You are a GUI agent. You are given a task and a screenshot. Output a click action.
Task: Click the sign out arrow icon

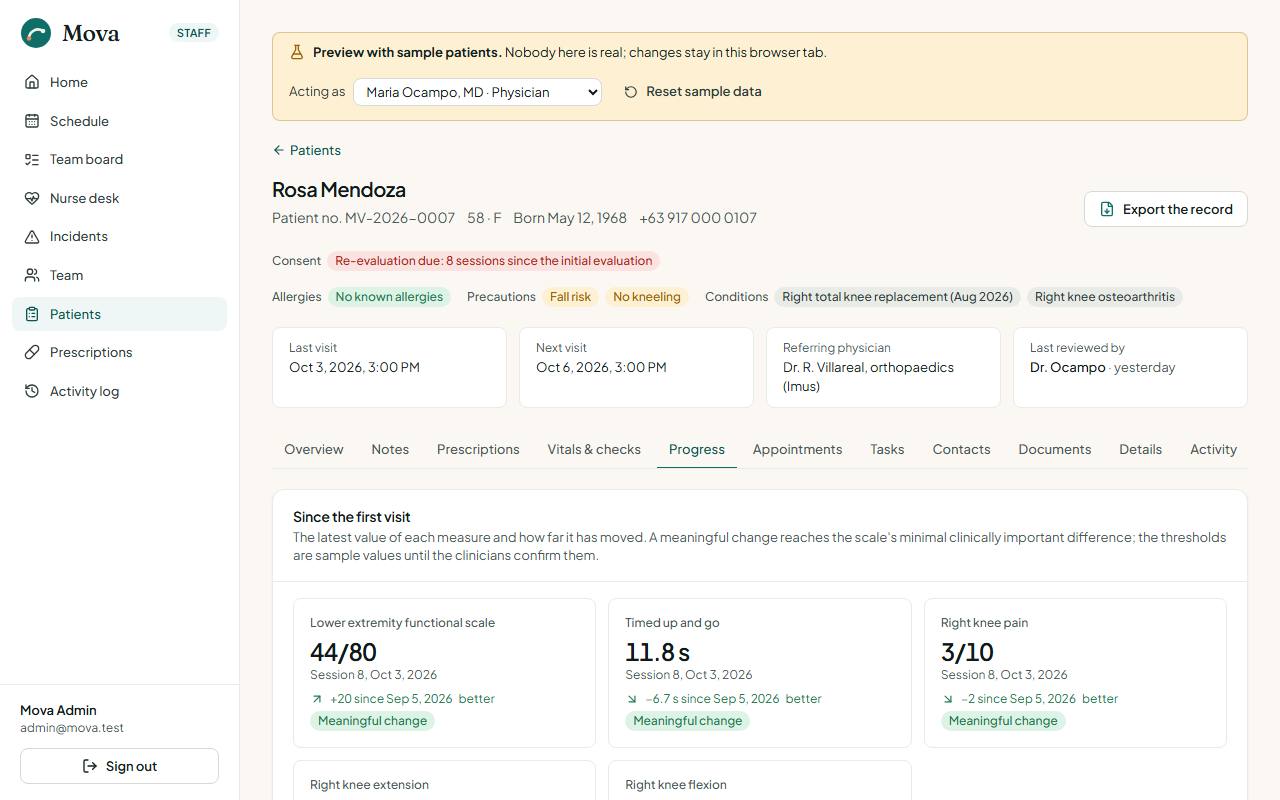click(x=90, y=766)
